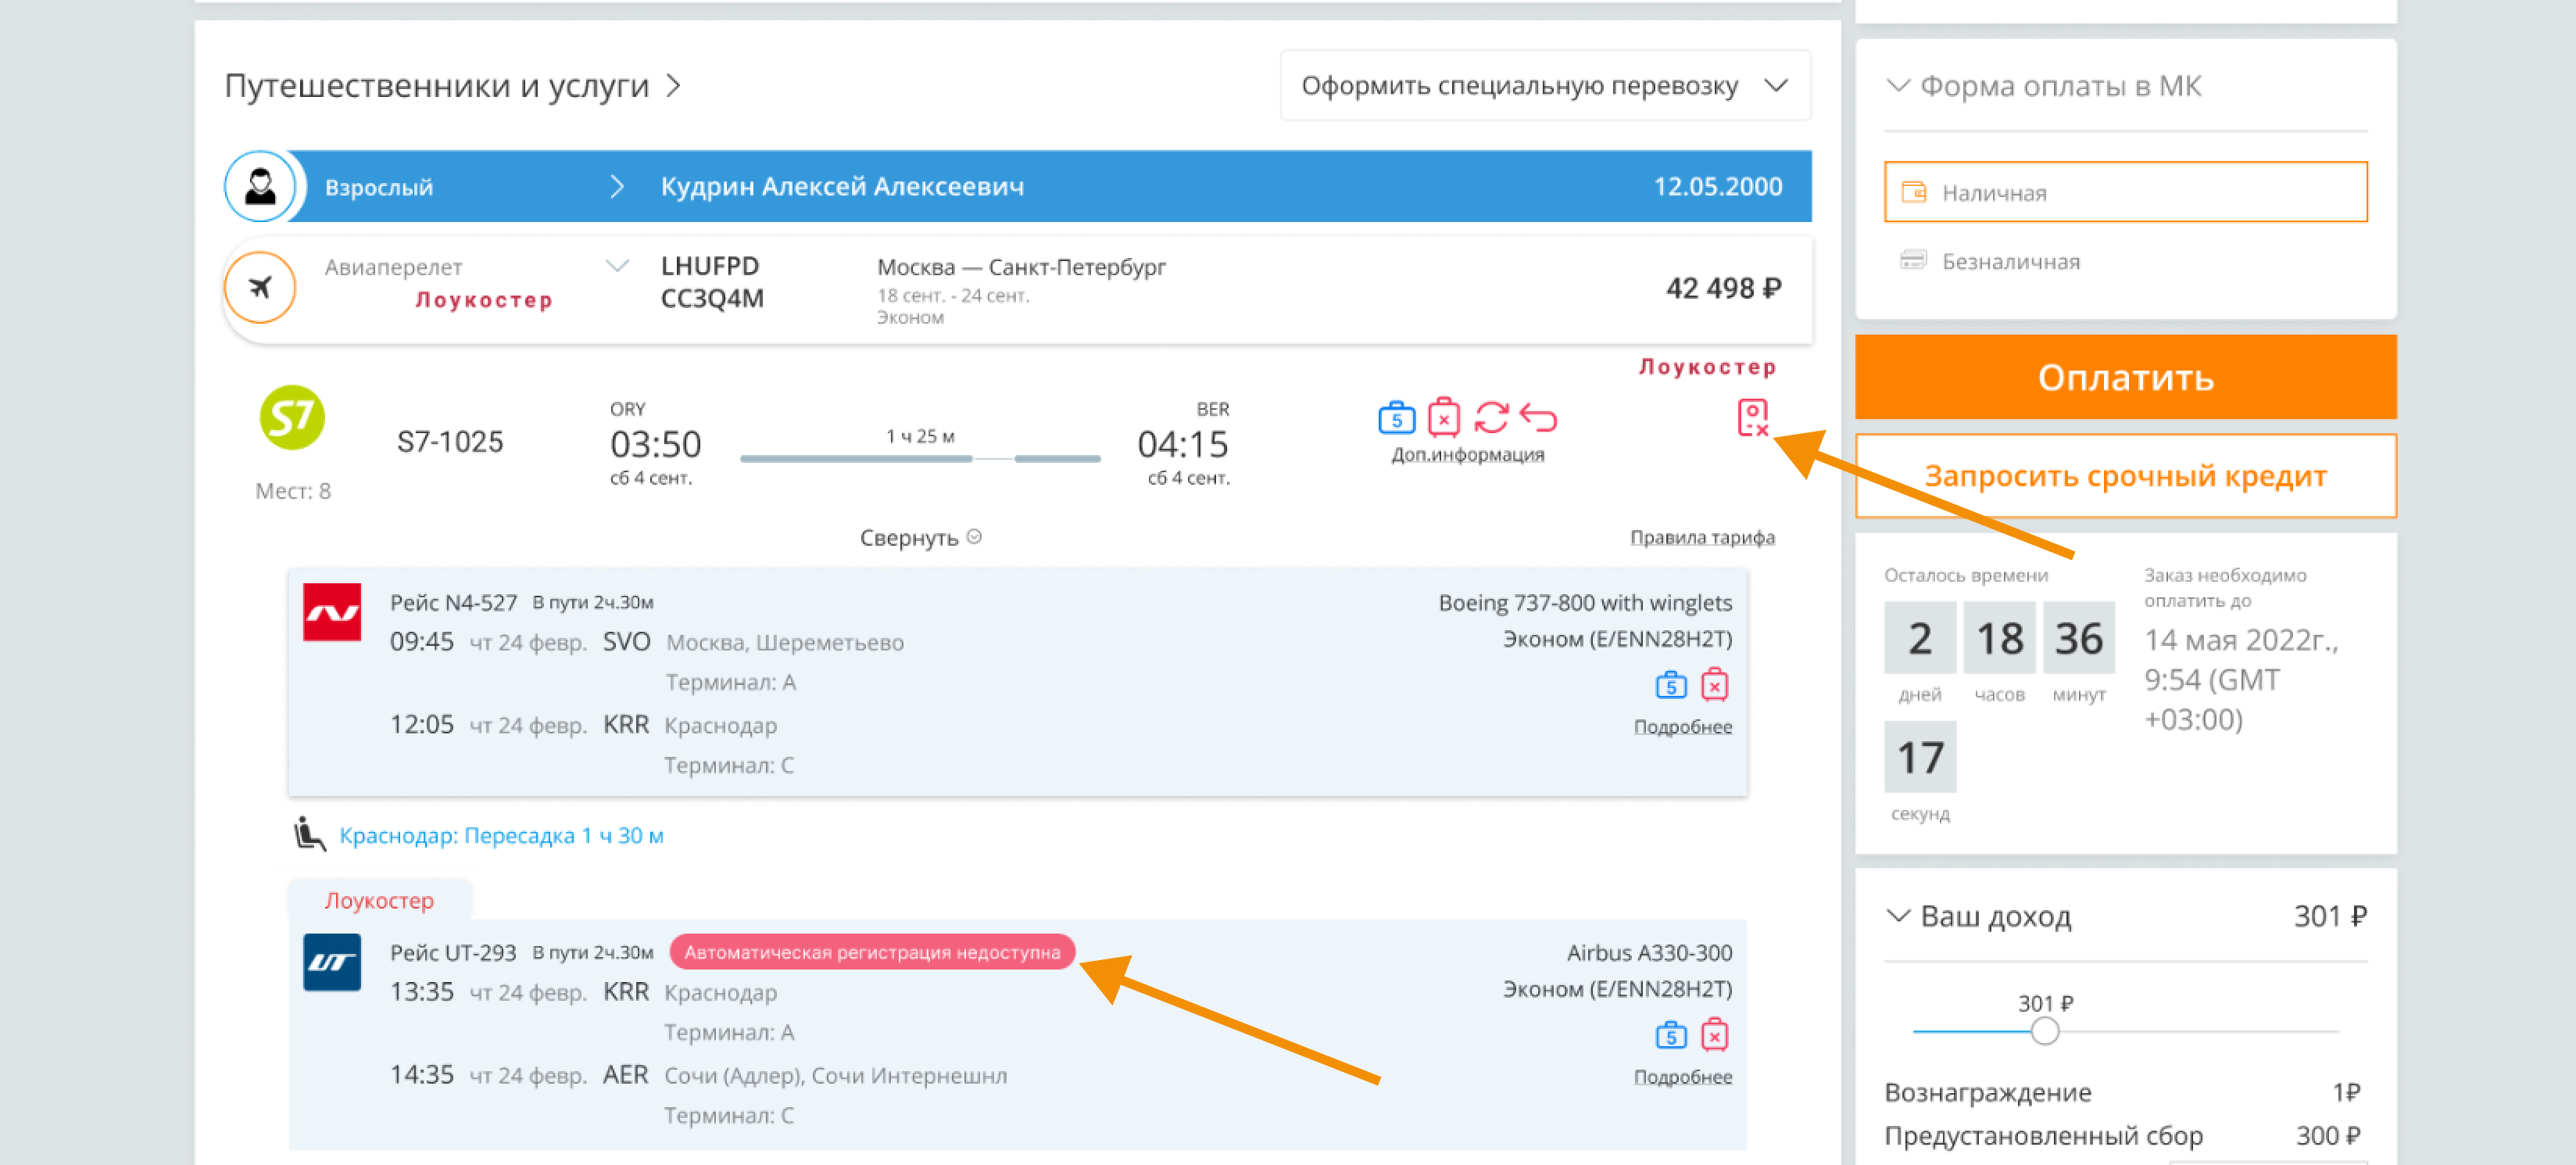Open Правила тарифа link
Screen dimensions: 2576x1165
click(1702, 538)
